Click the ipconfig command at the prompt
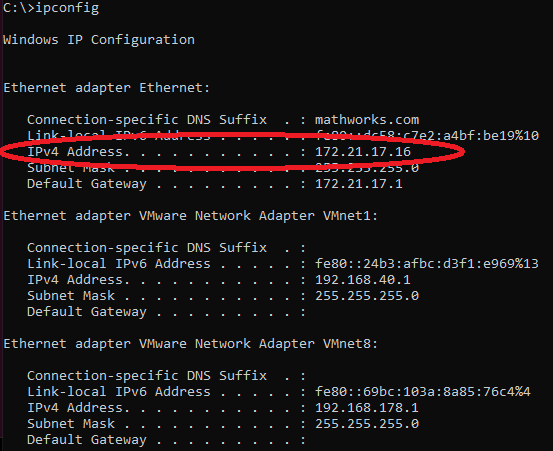 [67, 8]
